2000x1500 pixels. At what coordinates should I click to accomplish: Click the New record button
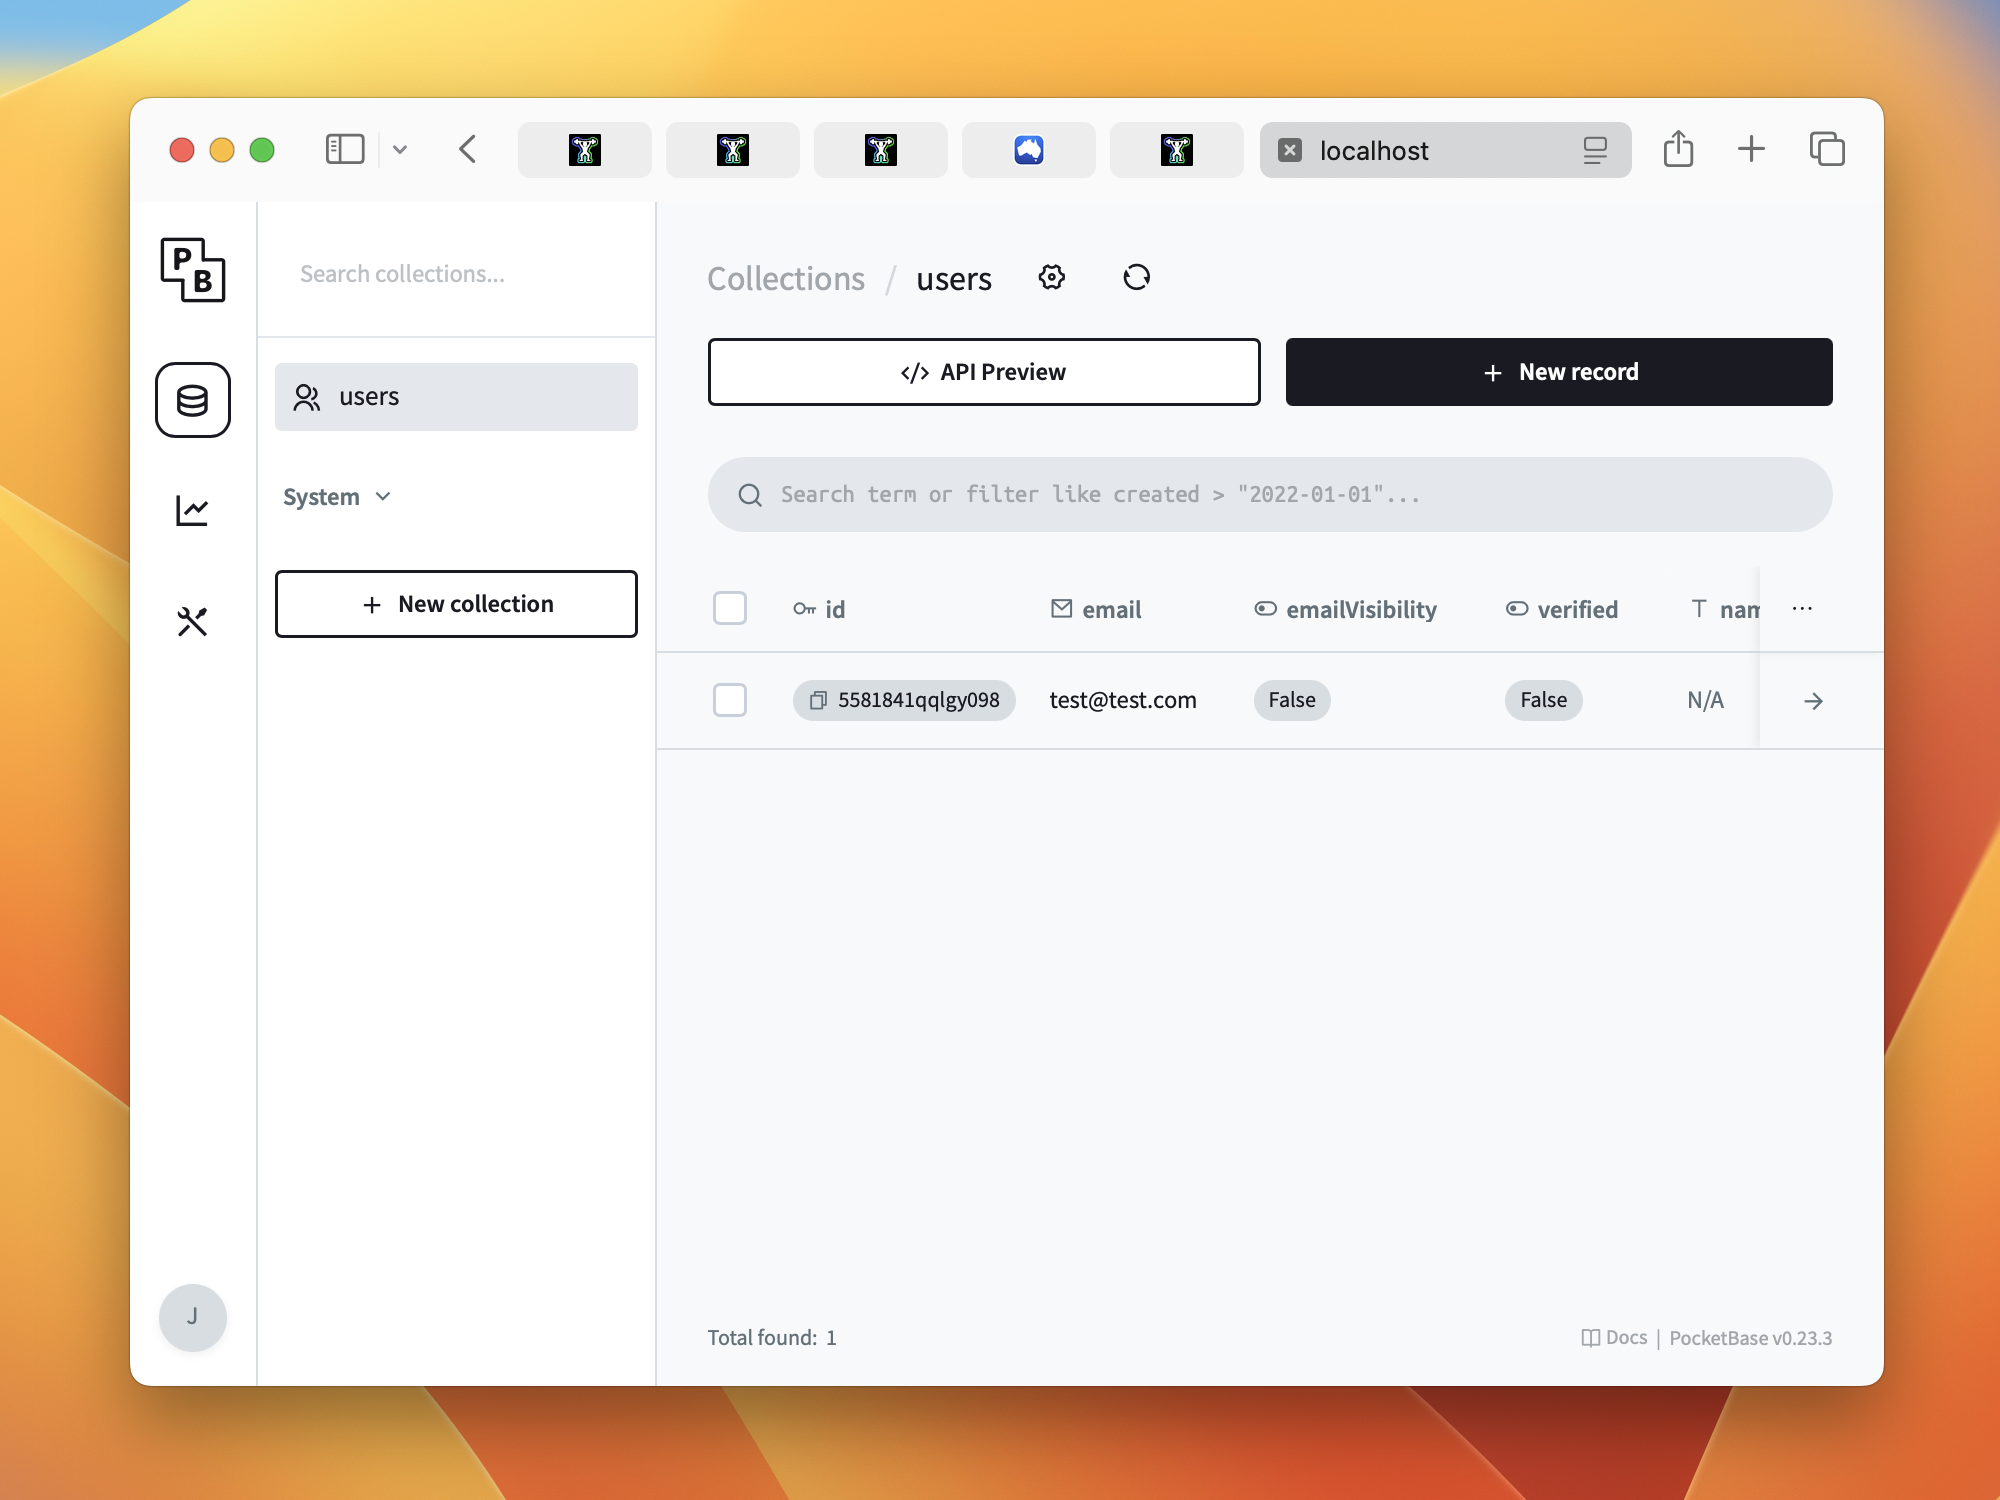coord(1559,372)
